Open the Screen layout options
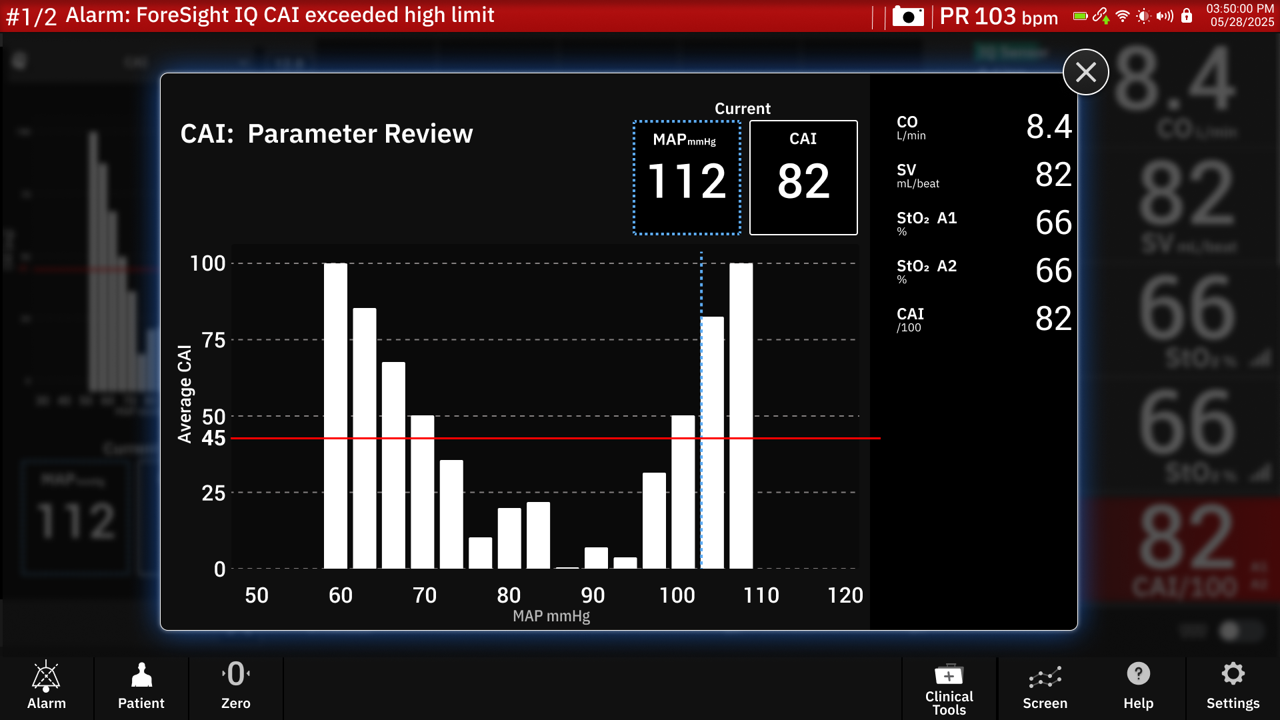The image size is (1280, 720). point(1045,686)
